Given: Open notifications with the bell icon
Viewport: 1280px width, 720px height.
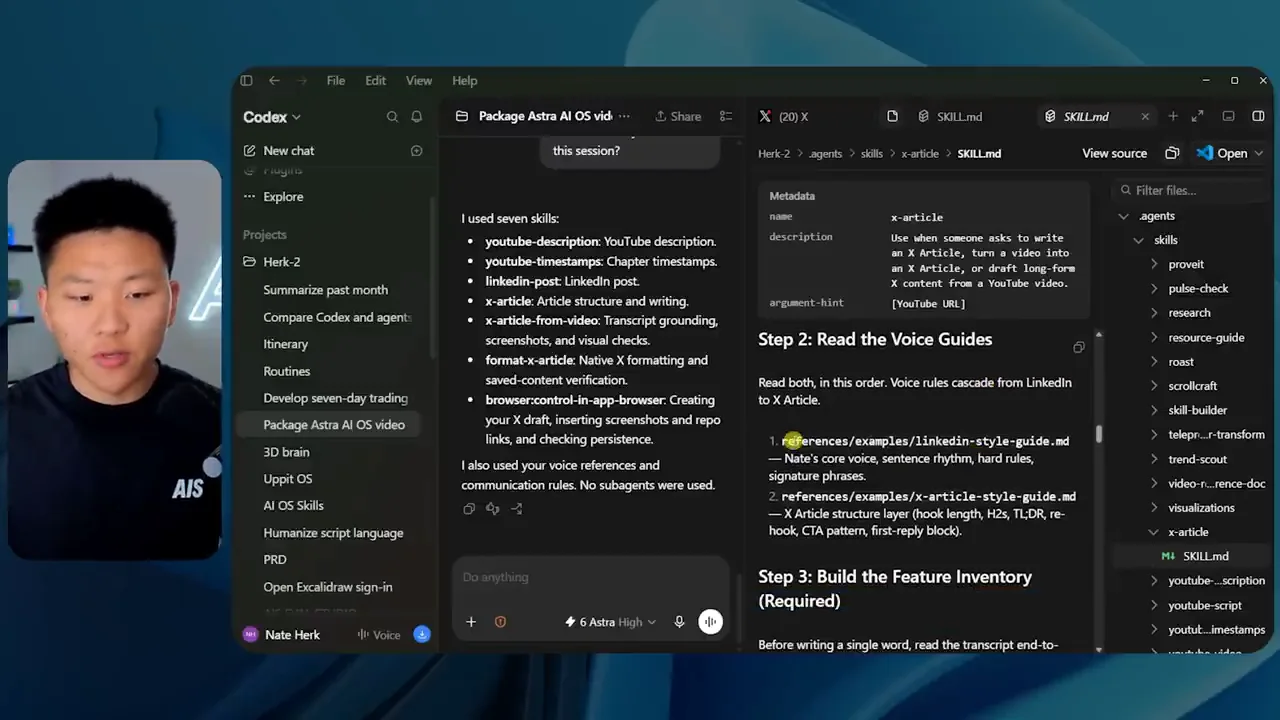Looking at the screenshot, I should point(417,117).
